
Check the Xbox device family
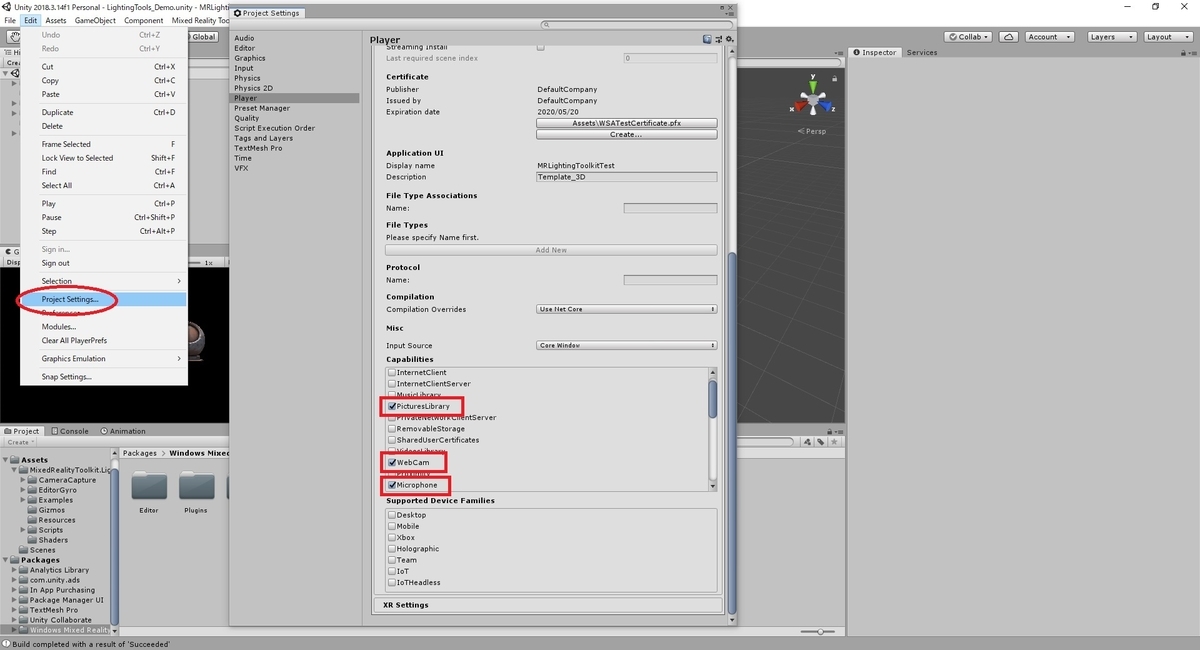click(x=392, y=537)
